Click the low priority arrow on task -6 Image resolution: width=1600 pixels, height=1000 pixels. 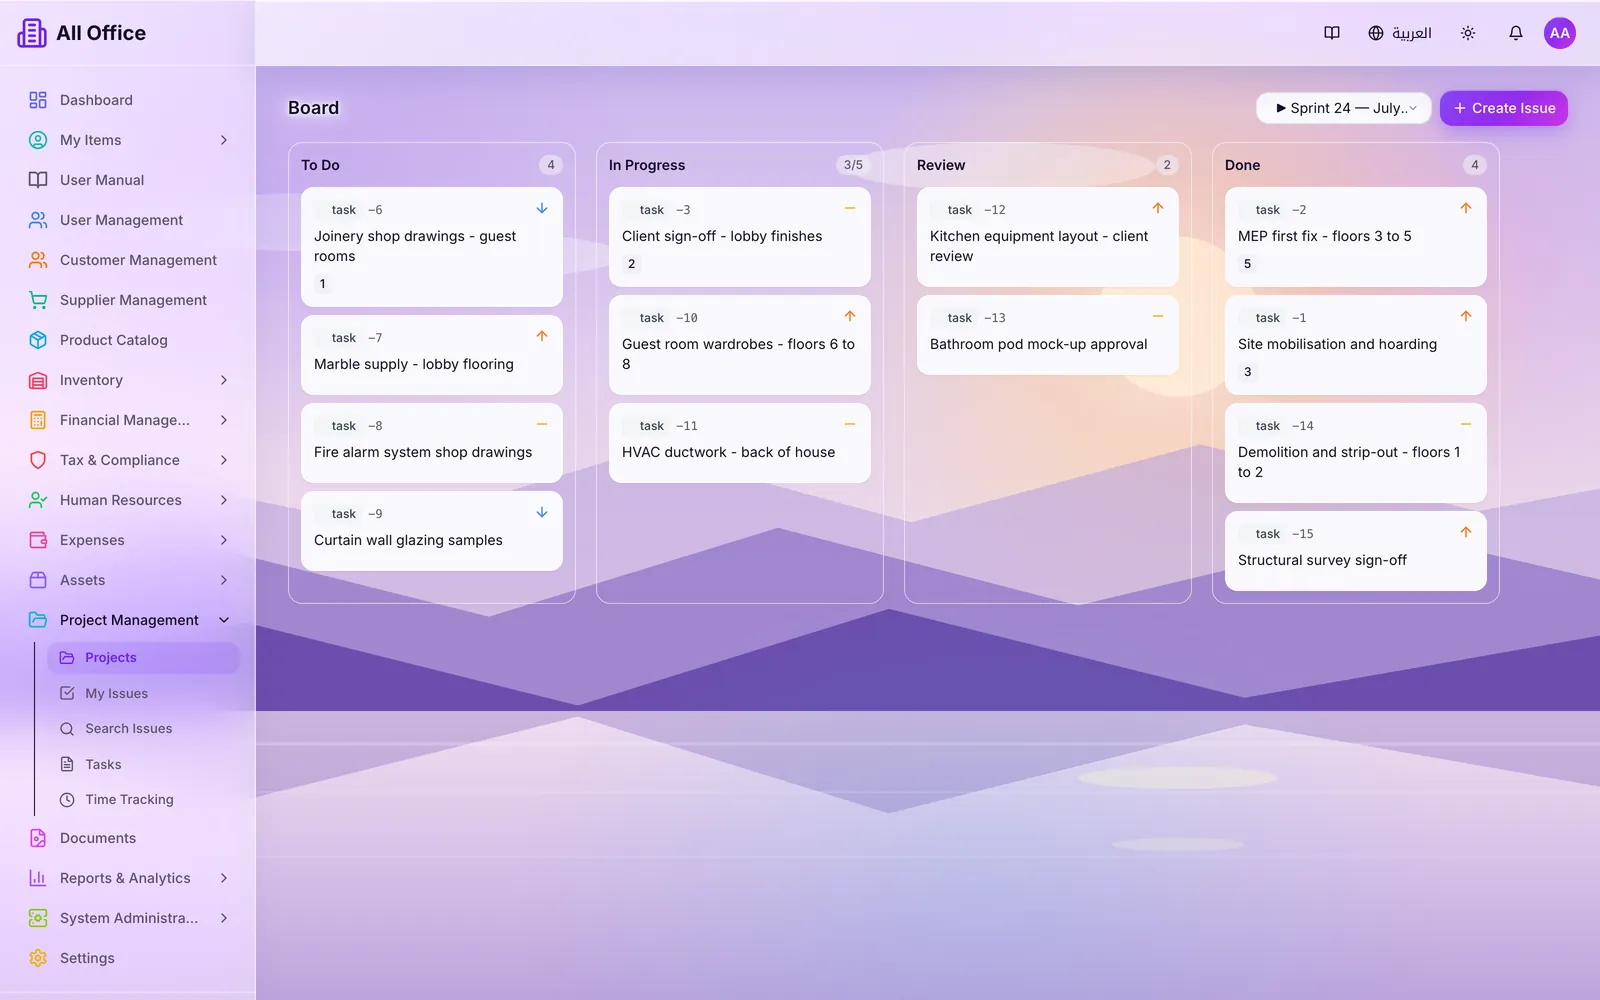542,208
